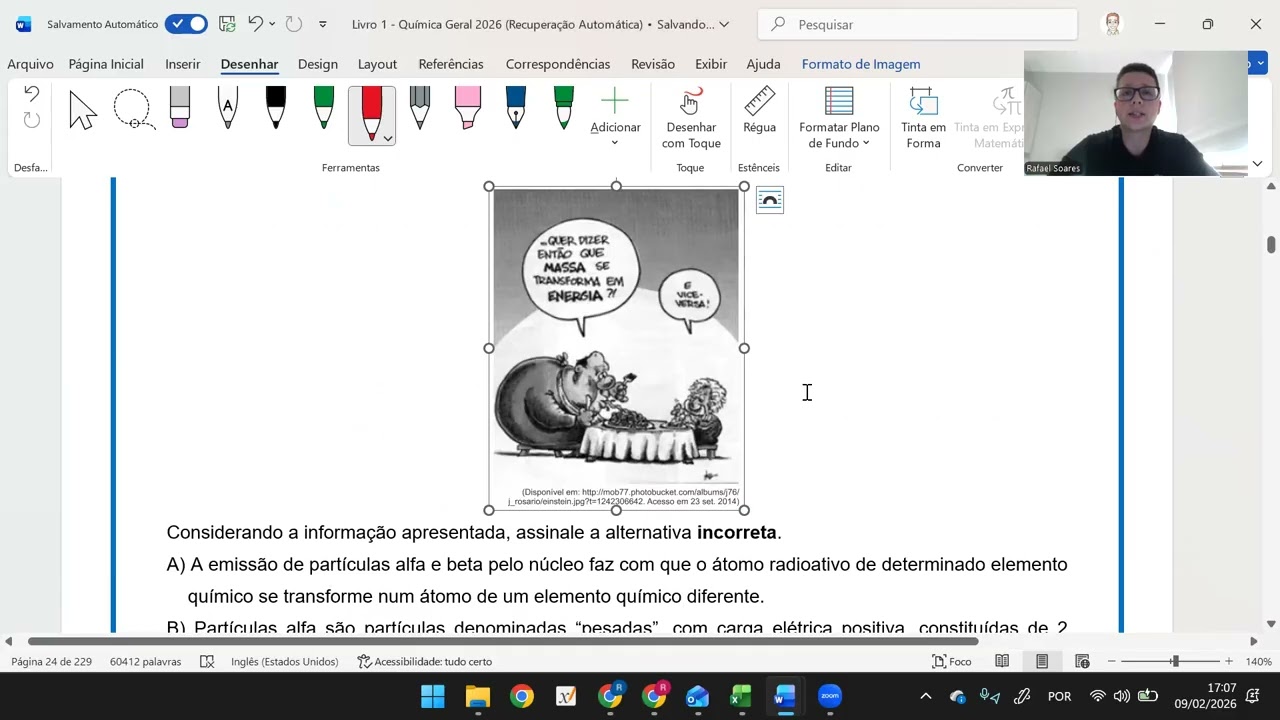Select the arrow selection tool

point(83,110)
